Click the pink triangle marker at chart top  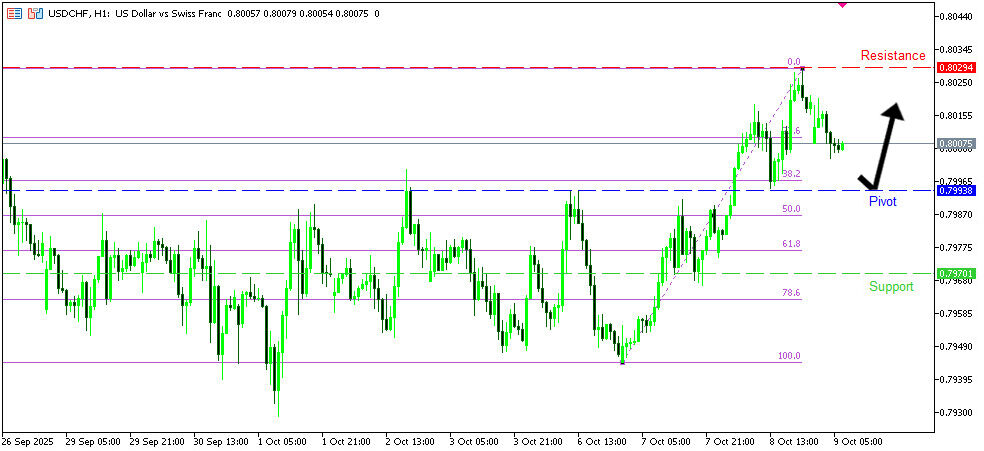click(x=842, y=4)
